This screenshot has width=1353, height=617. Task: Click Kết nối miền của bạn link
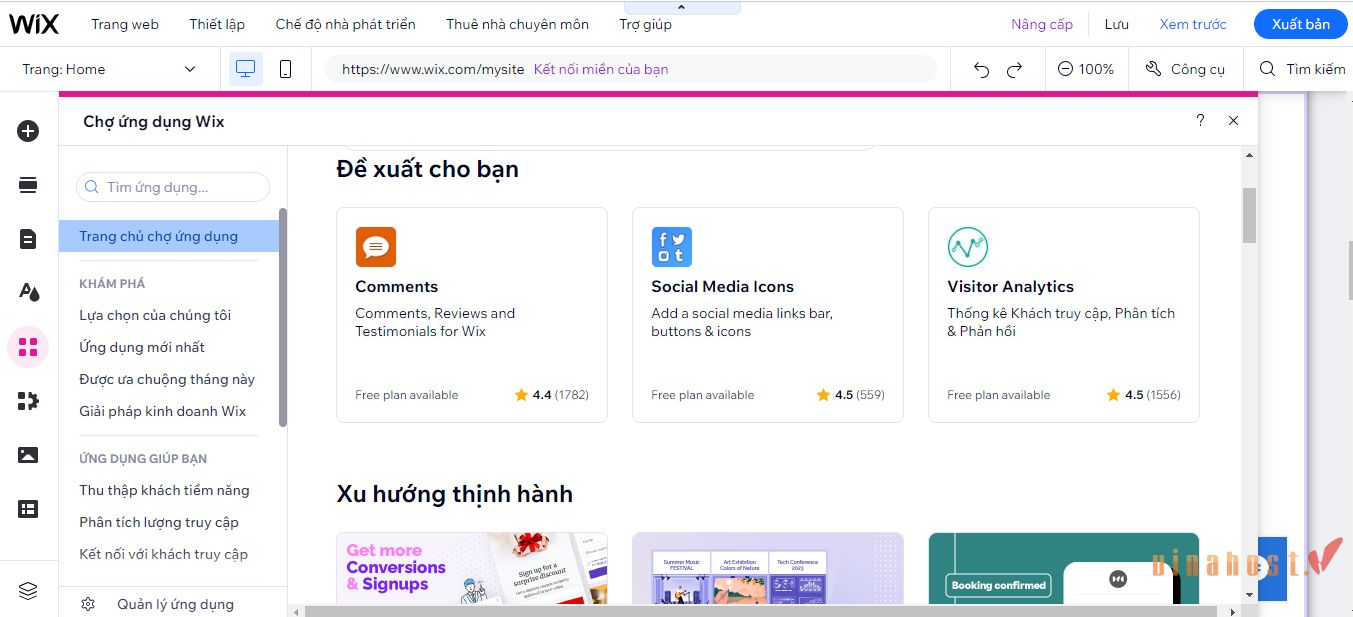tap(601, 69)
